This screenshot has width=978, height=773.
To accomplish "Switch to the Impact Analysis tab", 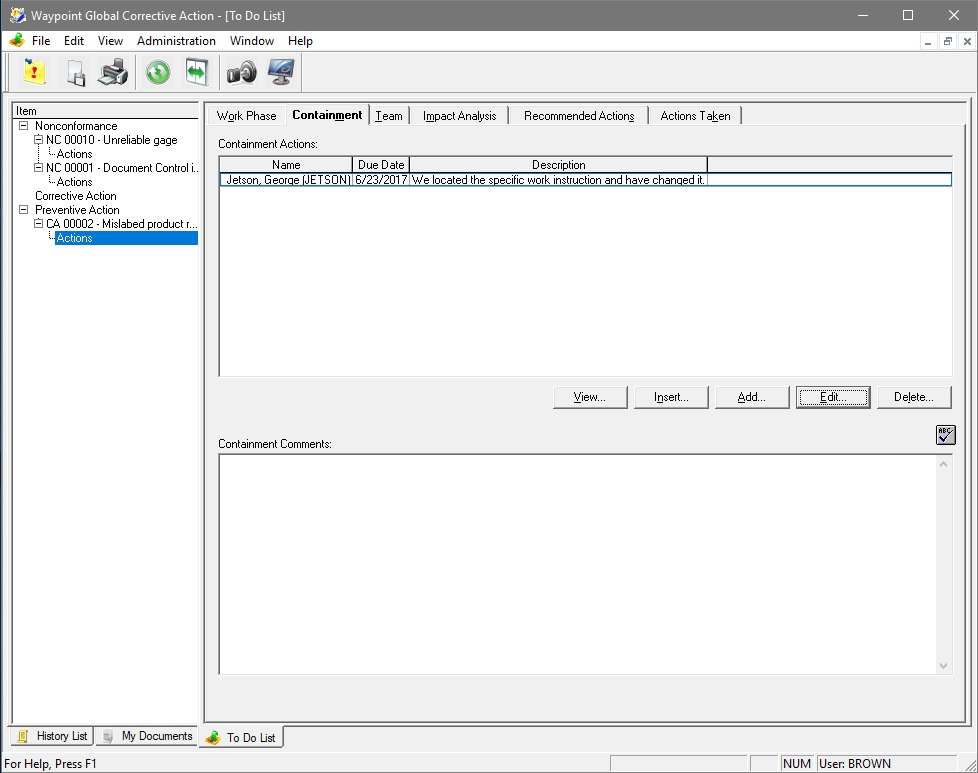I will [460, 115].
